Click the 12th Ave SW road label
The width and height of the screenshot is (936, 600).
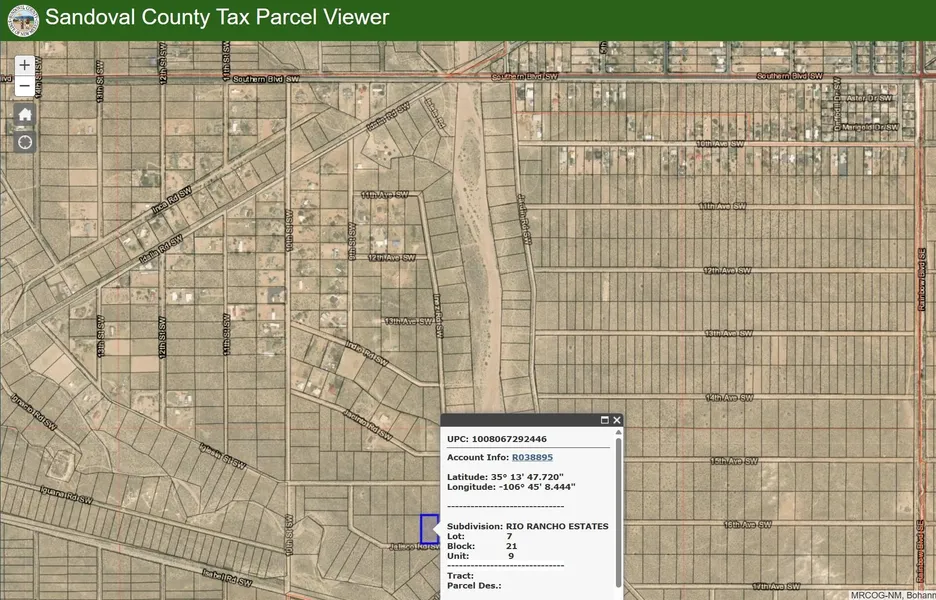point(726,270)
